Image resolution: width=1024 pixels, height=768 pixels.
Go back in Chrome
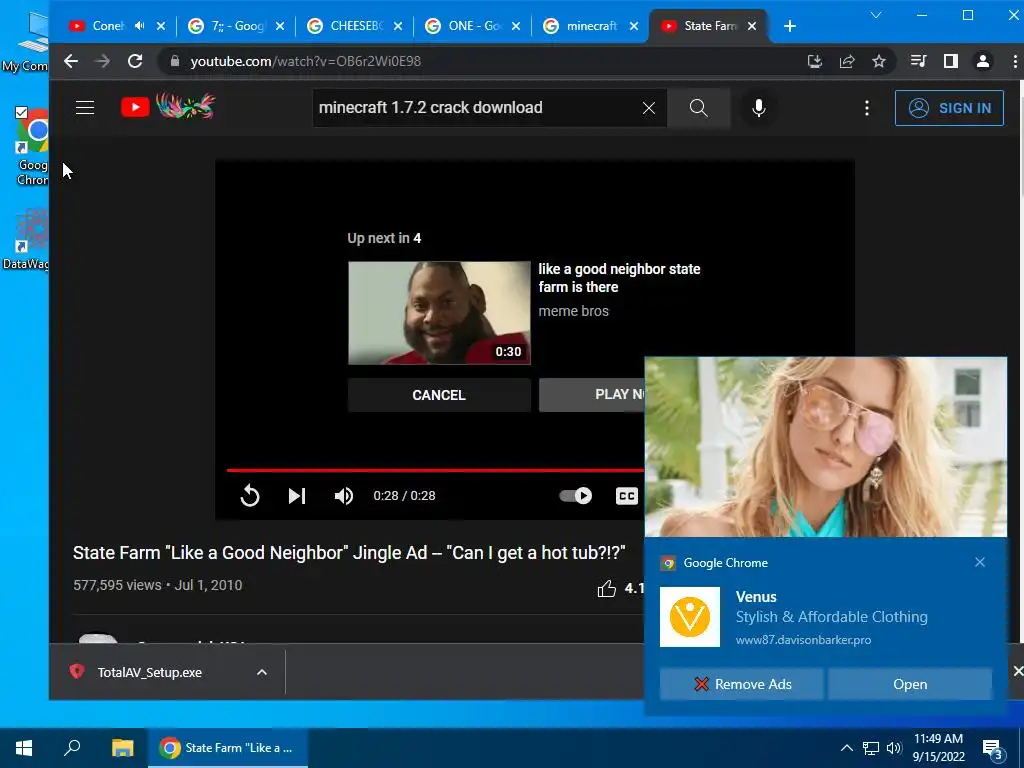[x=71, y=61]
